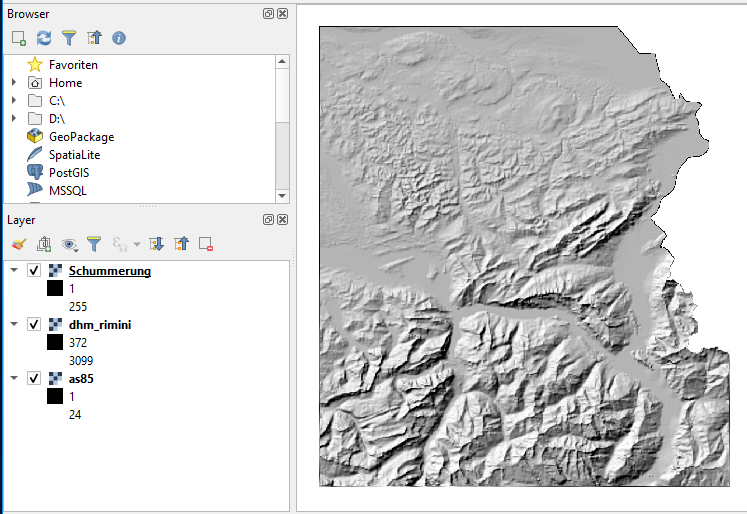Expand the Home folder in Browser
747x514 pixels.
click(13, 83)
